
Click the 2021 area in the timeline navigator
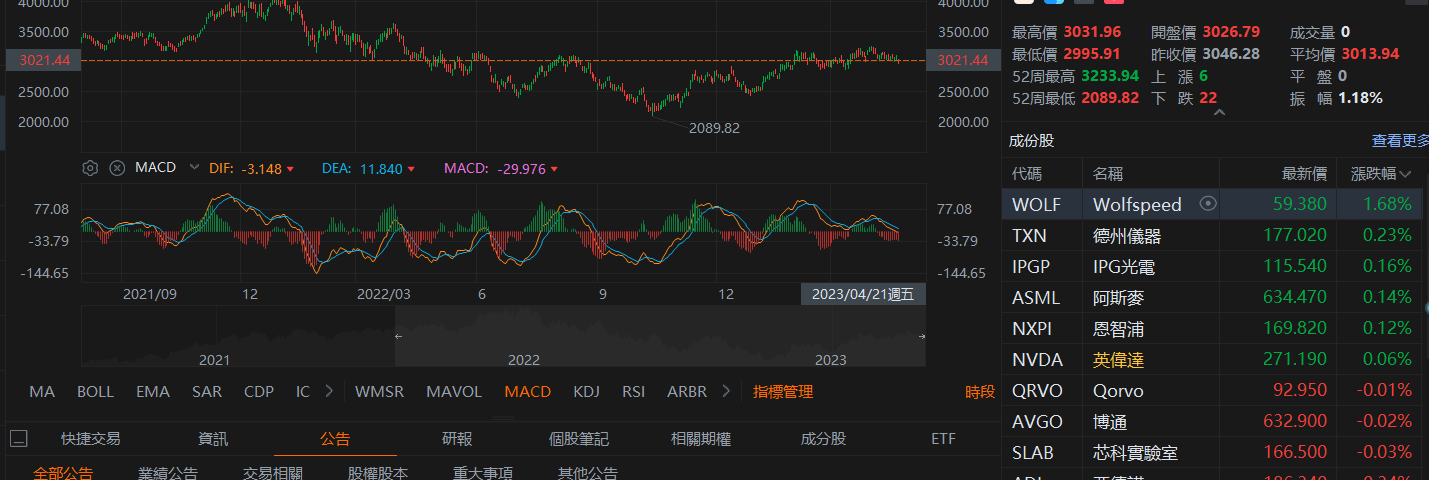click(x=215, y=359)
